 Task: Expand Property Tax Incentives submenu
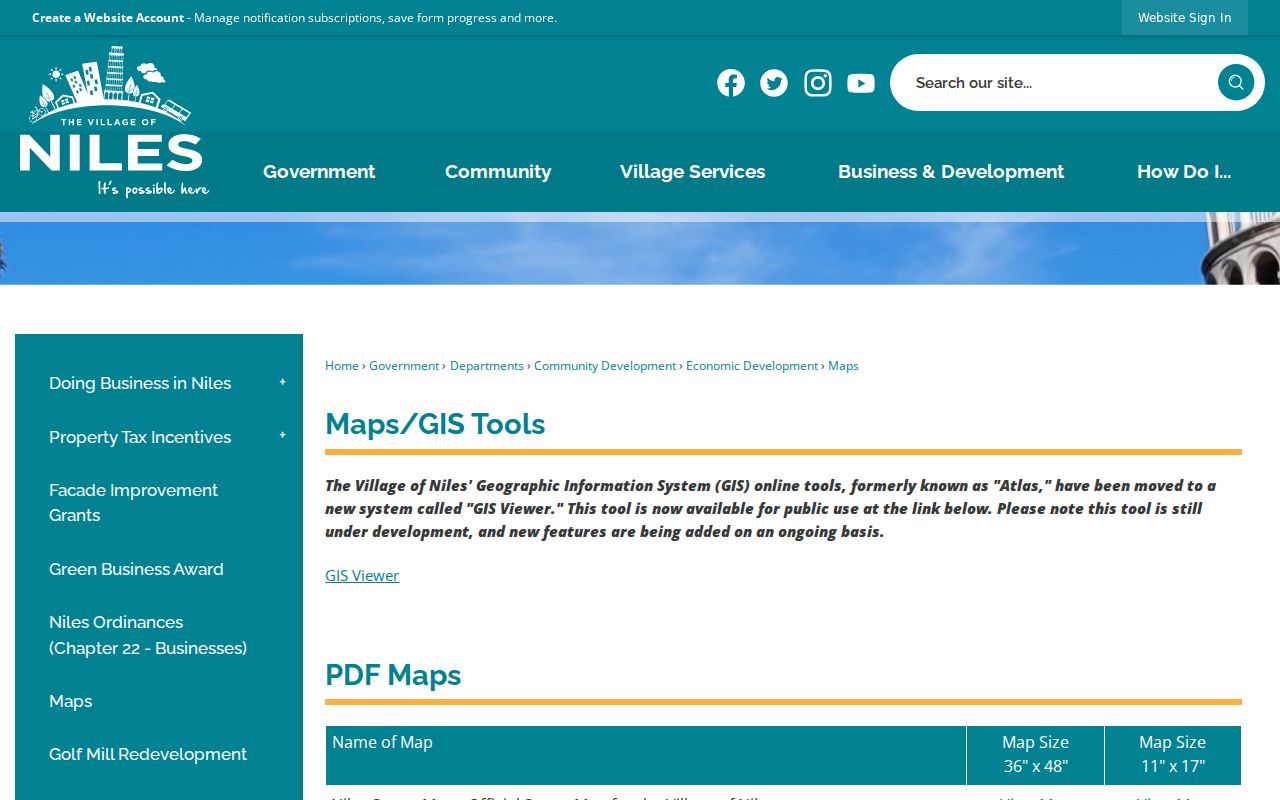(283, 437)
